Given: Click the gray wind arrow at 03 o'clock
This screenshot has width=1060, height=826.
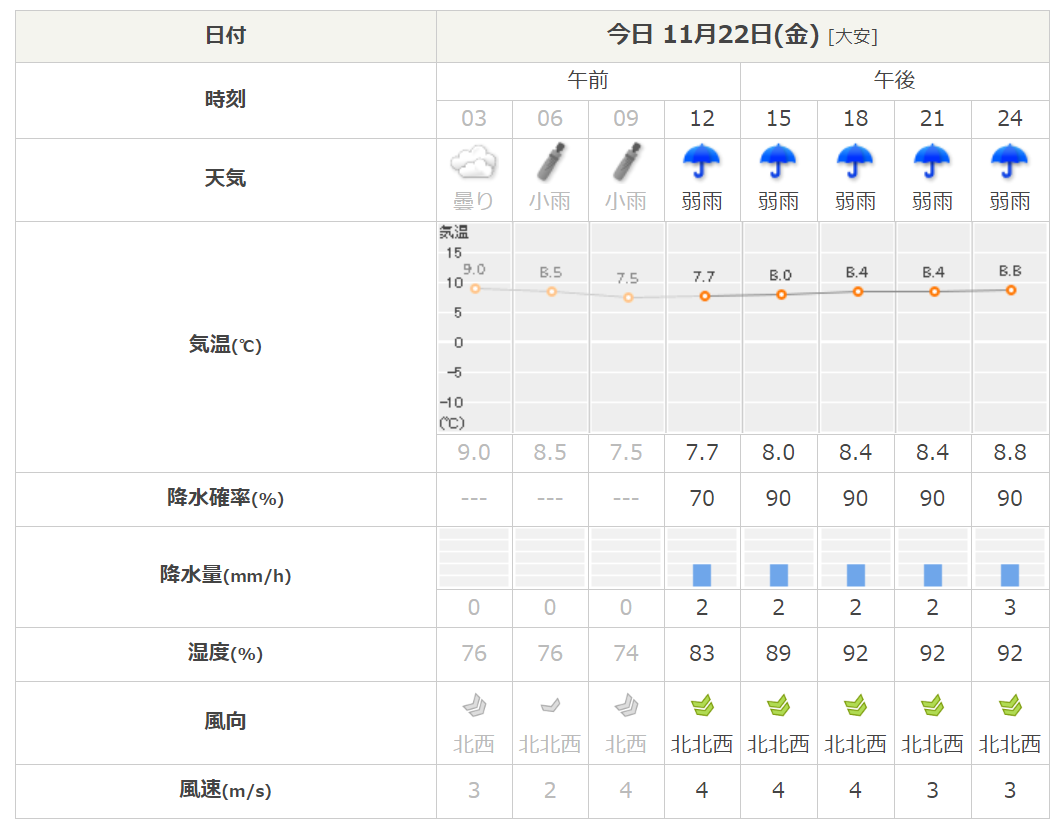Looking at the screenshot, I should [474, 707].
